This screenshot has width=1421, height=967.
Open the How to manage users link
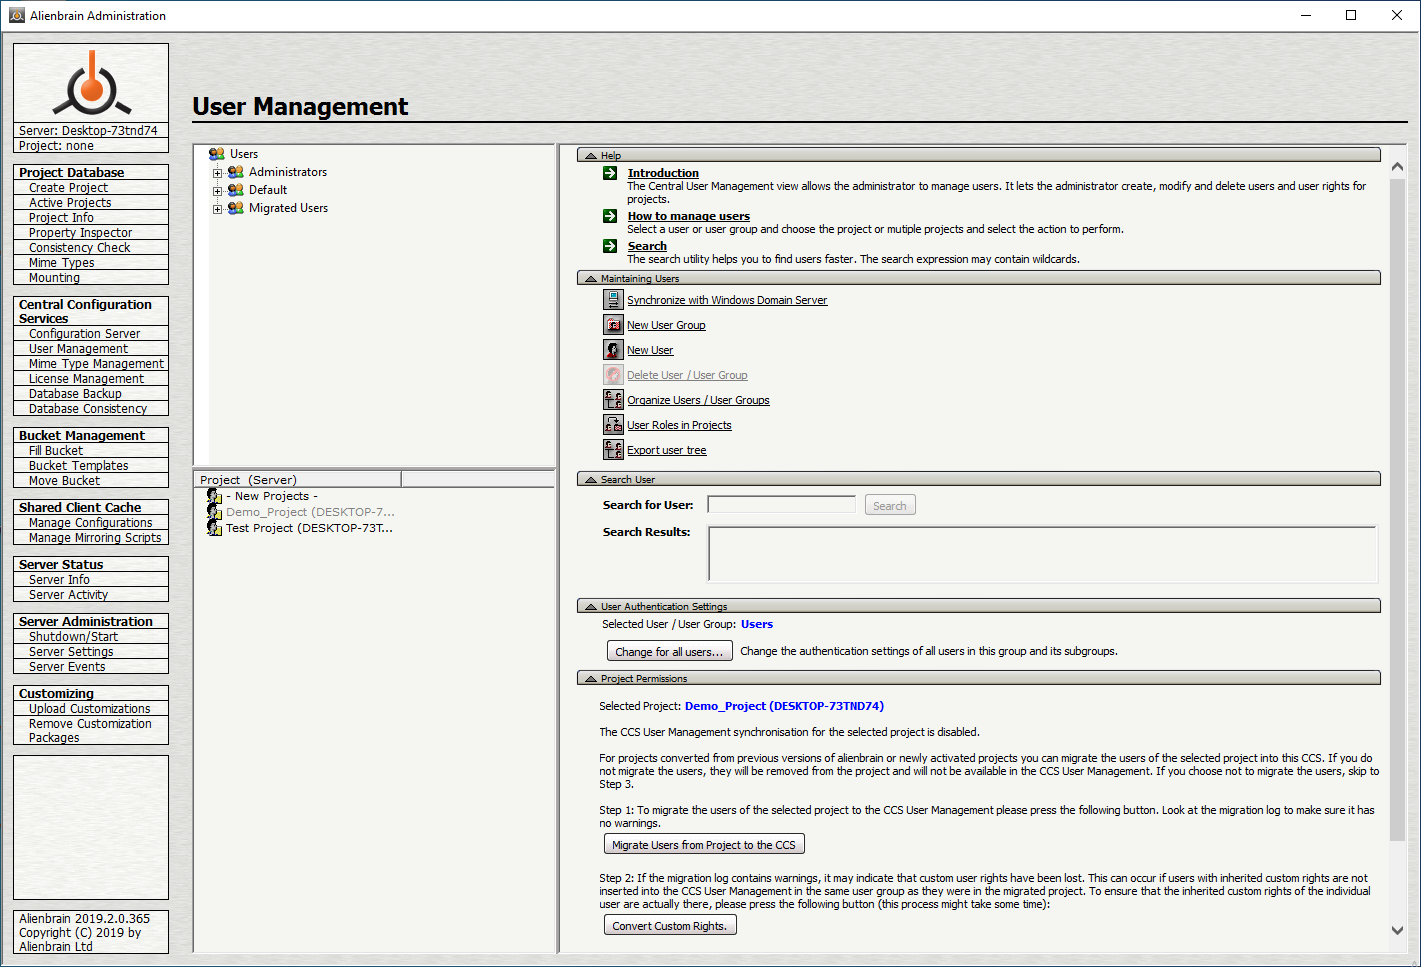coord(688,216)
